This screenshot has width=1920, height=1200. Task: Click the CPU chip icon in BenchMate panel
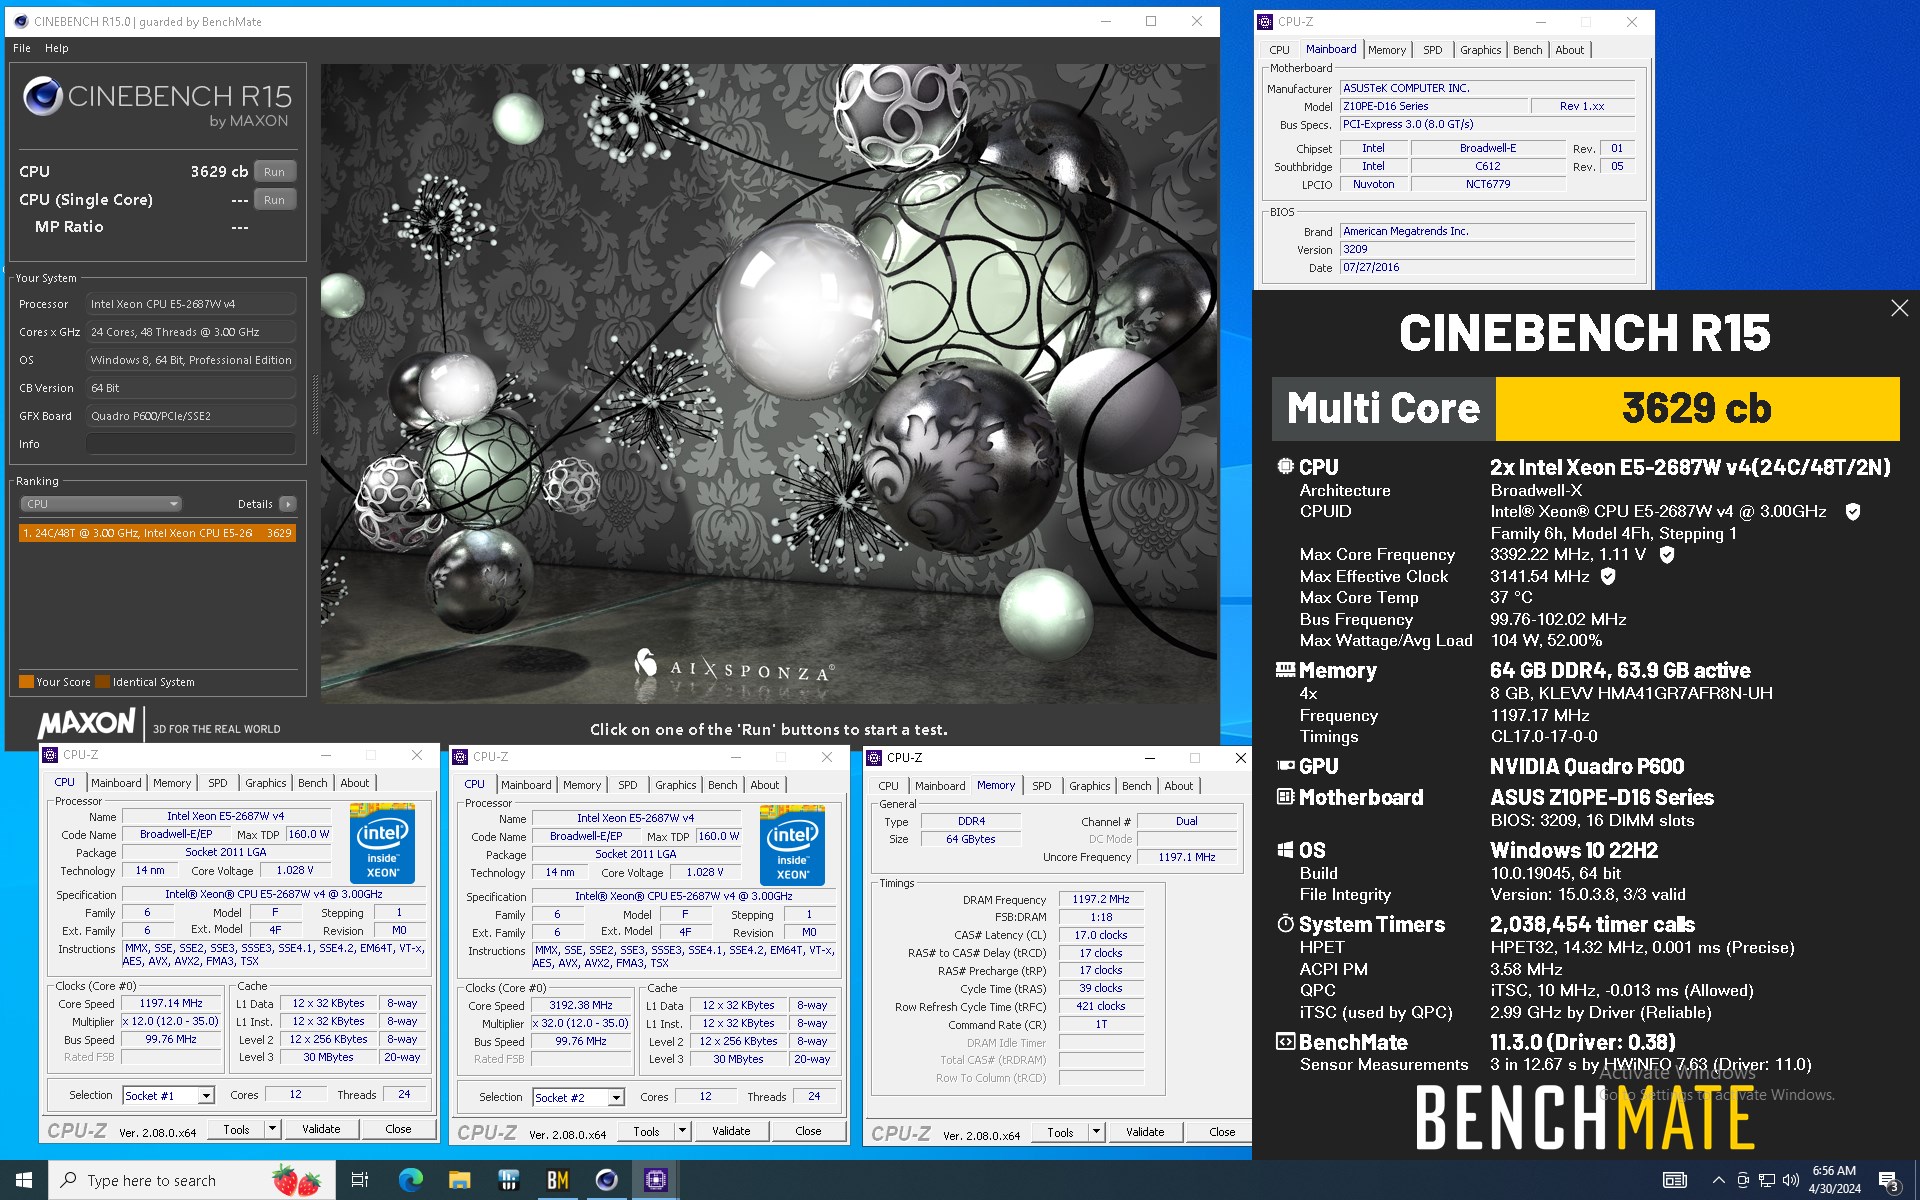tap(1285, 466)
